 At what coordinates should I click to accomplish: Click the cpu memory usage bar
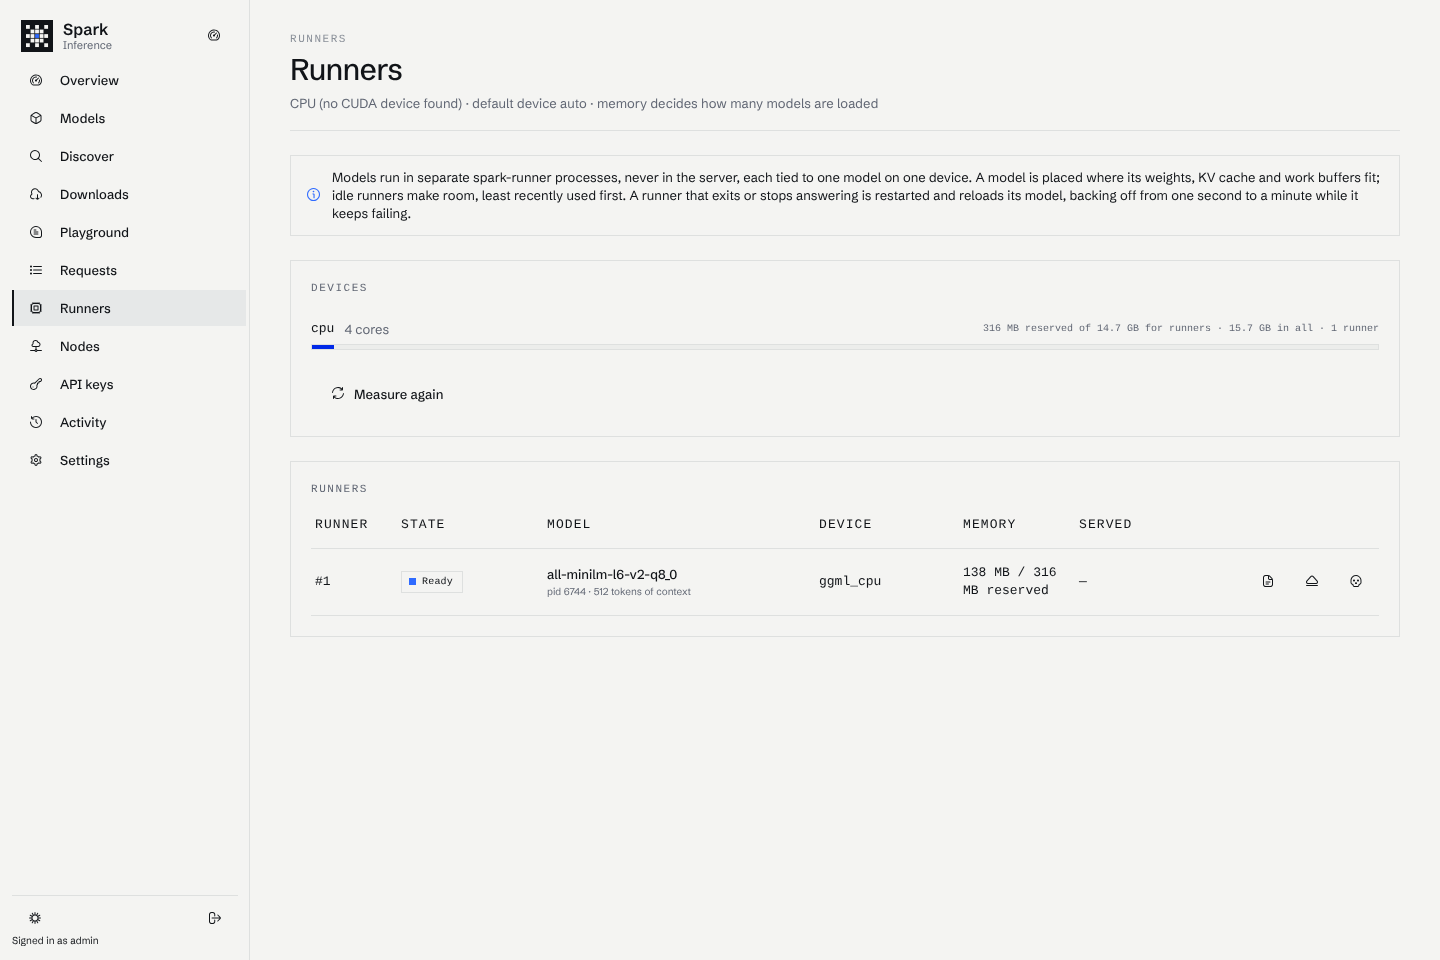tap(845, 347)
